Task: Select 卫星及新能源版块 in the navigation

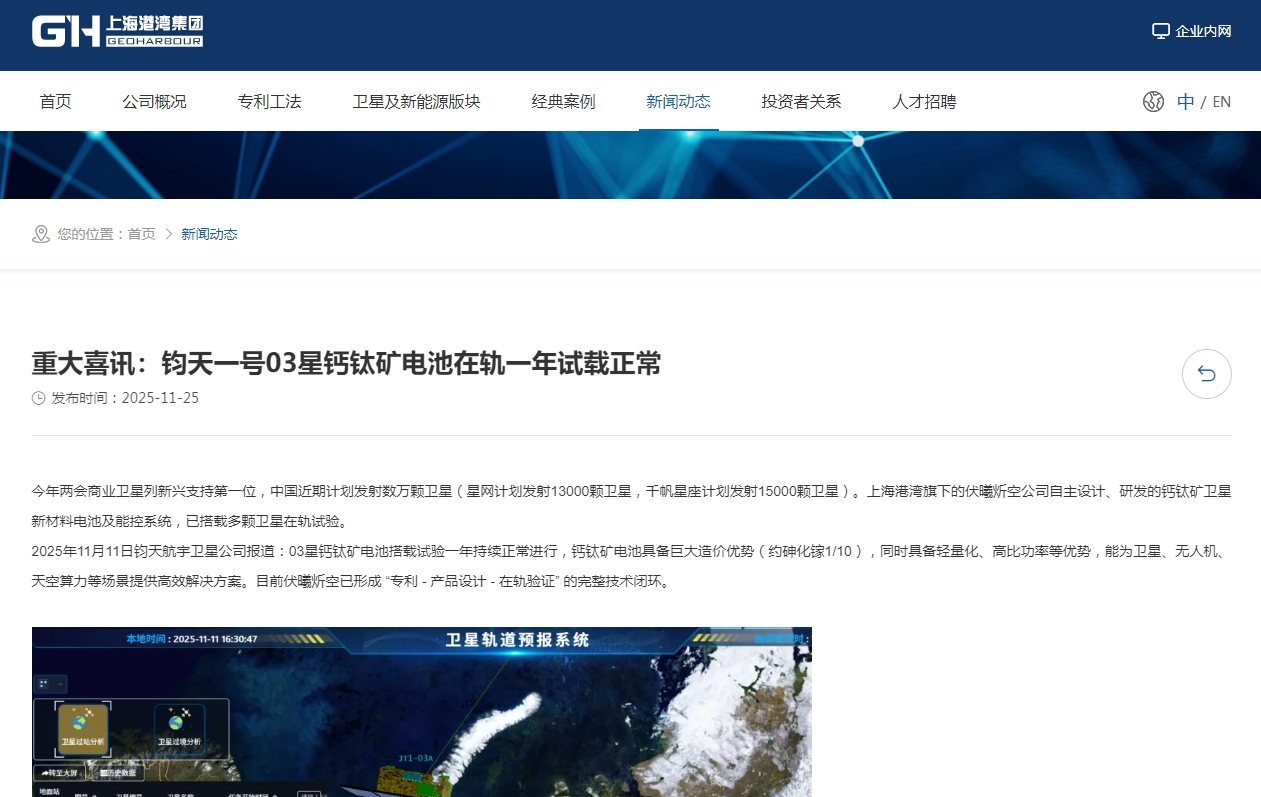Action: 417,101
